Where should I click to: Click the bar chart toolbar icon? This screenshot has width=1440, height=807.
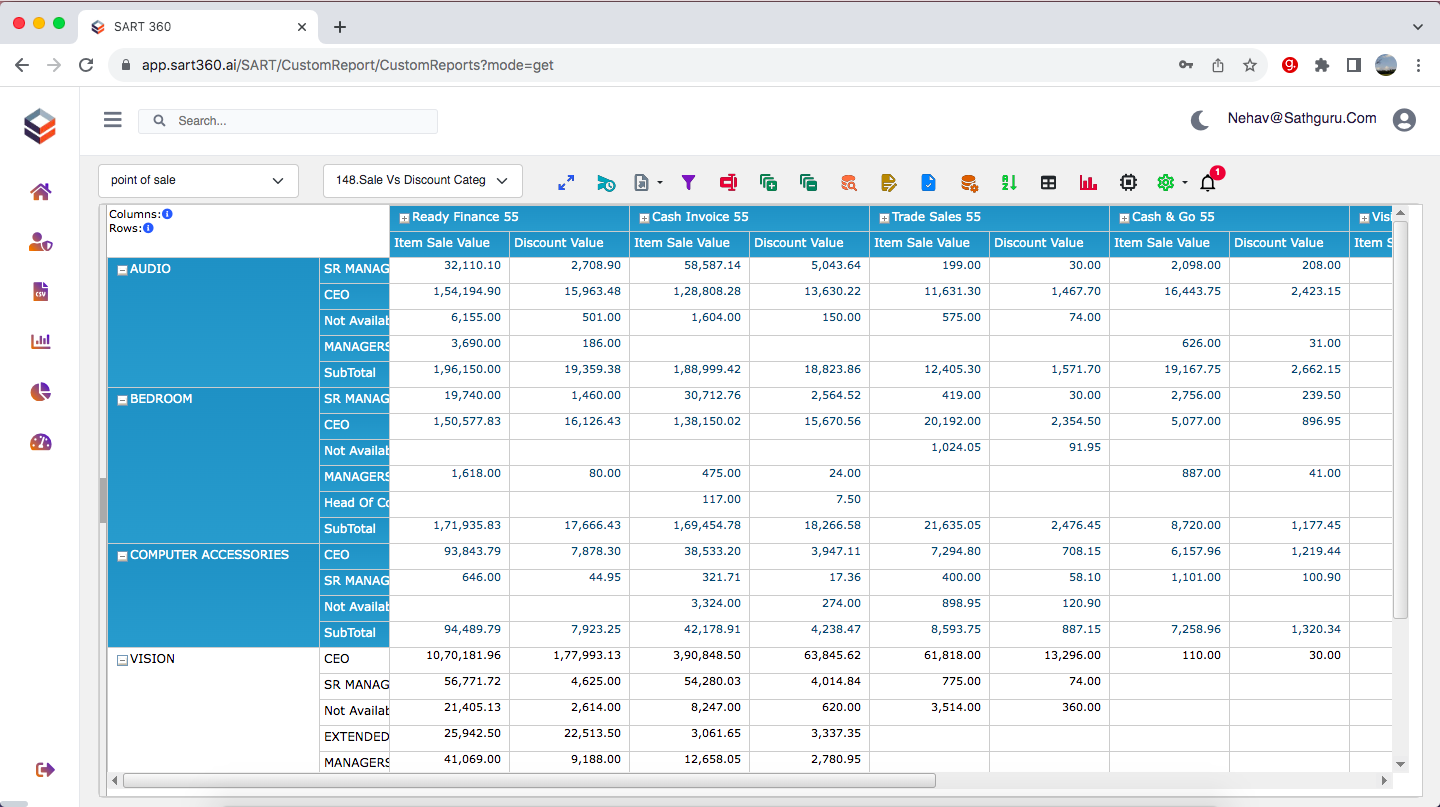coord(1088,182)
